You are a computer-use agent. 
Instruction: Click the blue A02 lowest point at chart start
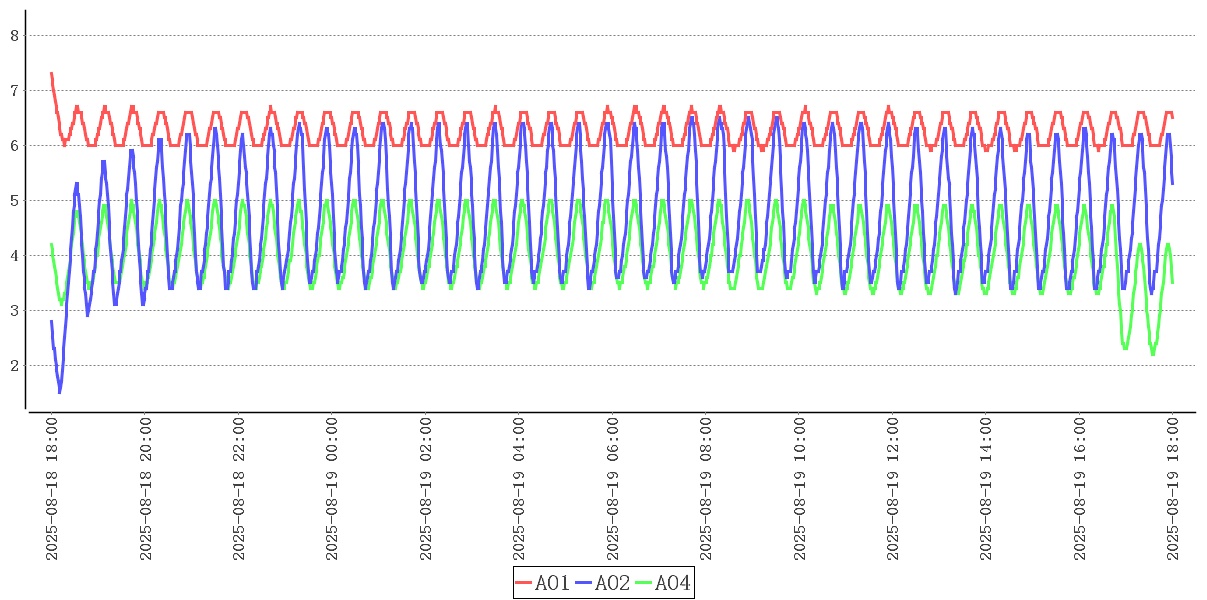coord(59,391)
